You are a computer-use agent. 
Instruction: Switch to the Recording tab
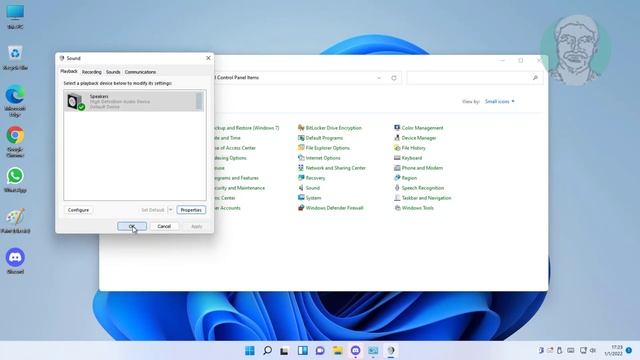pos(91,72)
